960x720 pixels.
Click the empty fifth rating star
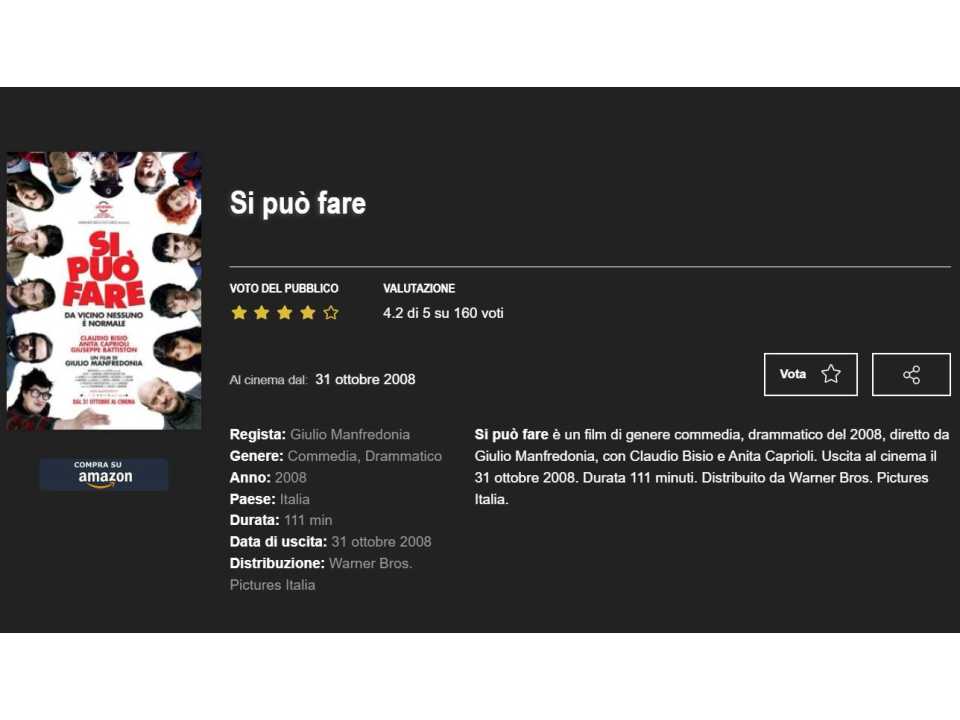click(331, 313)
